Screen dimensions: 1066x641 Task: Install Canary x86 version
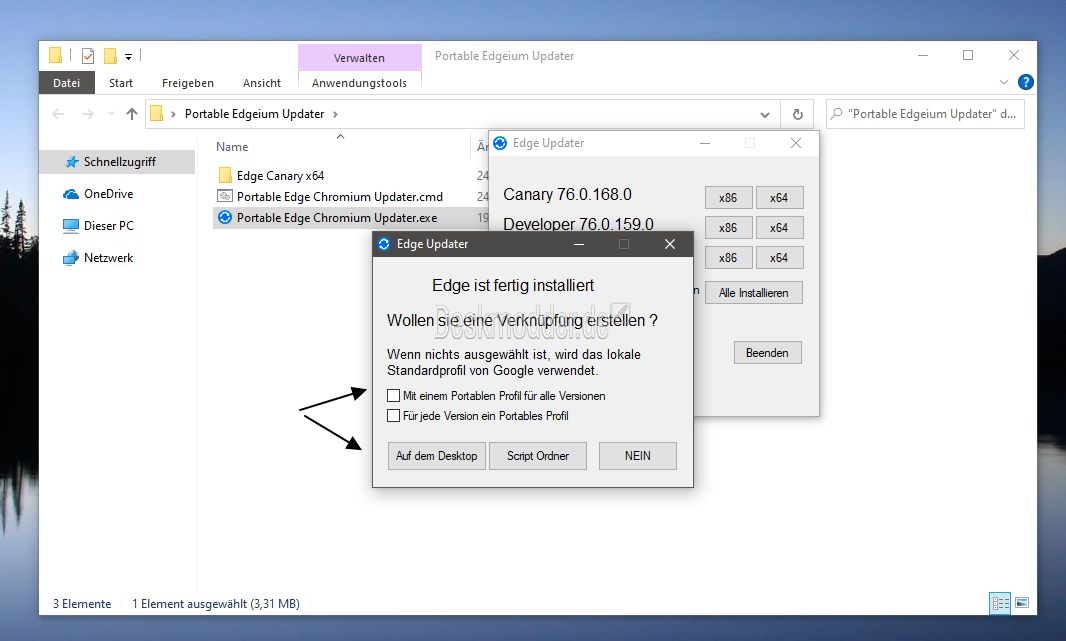tap(728, 198)
